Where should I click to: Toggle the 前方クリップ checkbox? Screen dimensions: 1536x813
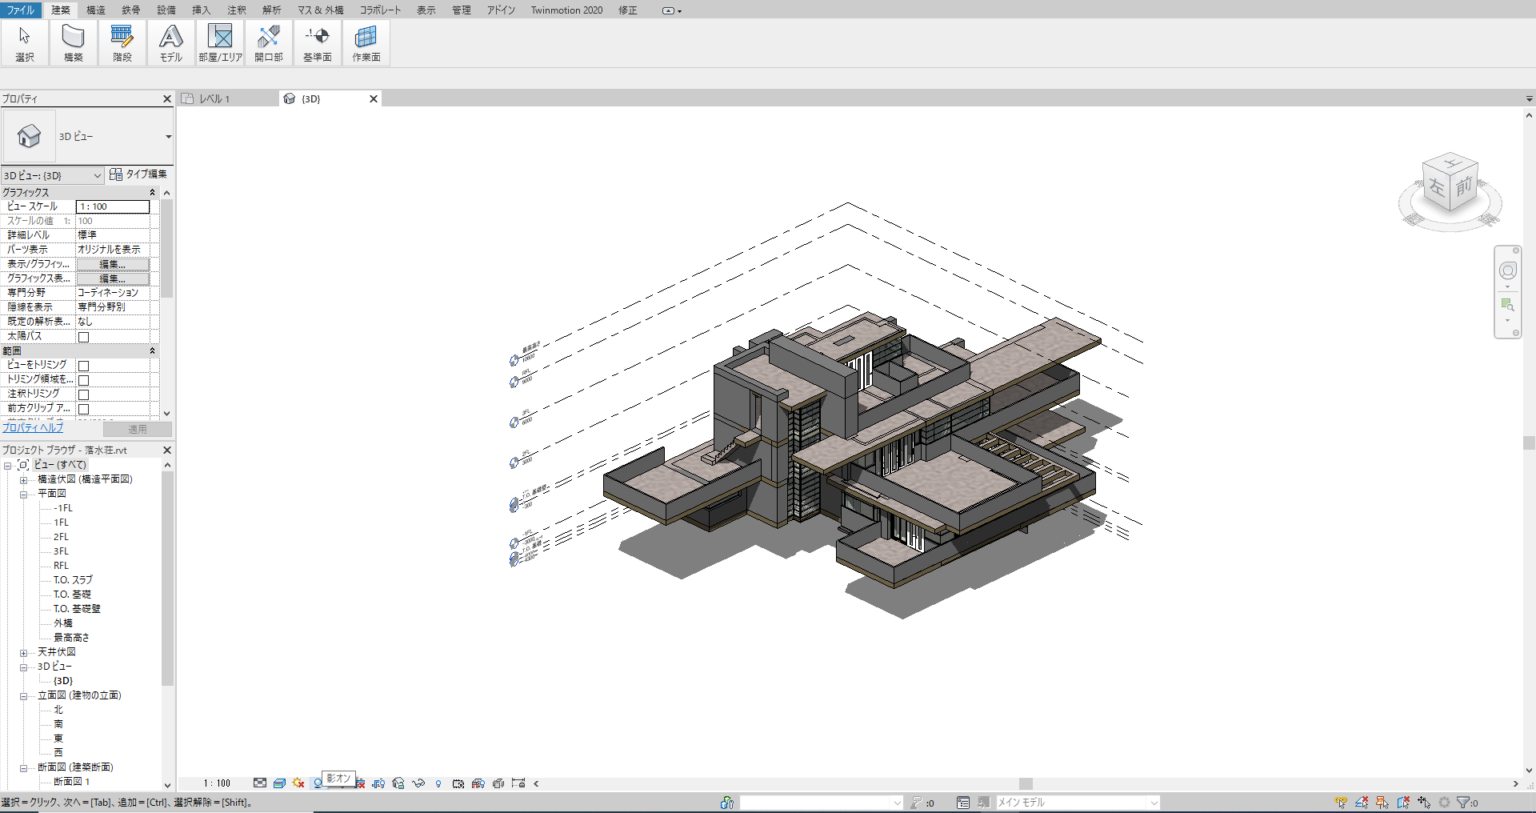pos(84,409)
